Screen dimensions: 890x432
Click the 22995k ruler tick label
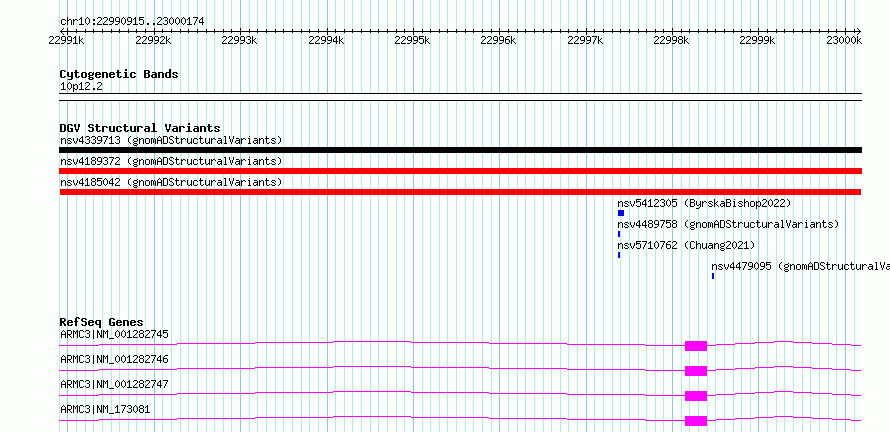[x=413, y=40]
